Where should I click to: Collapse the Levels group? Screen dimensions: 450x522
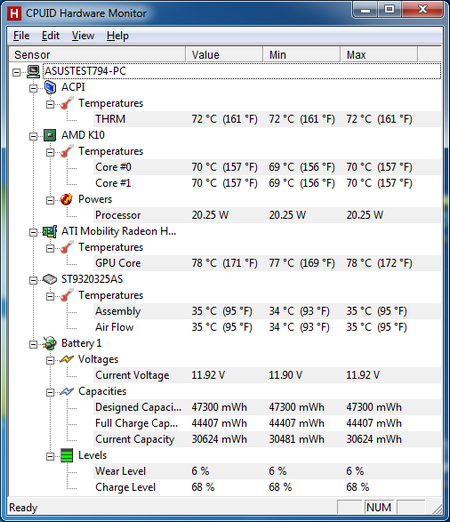tap(50, 456)
